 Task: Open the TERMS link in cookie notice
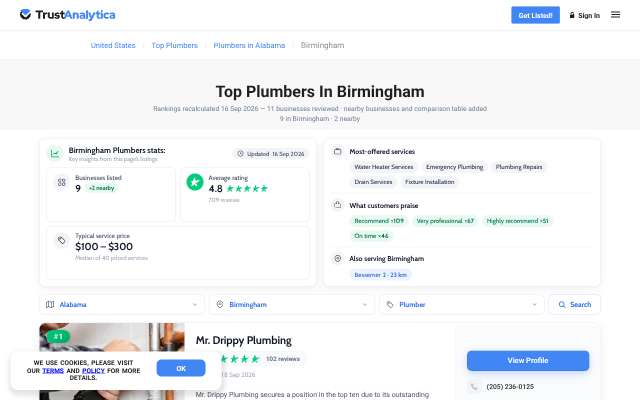click(x=53, y=371)
